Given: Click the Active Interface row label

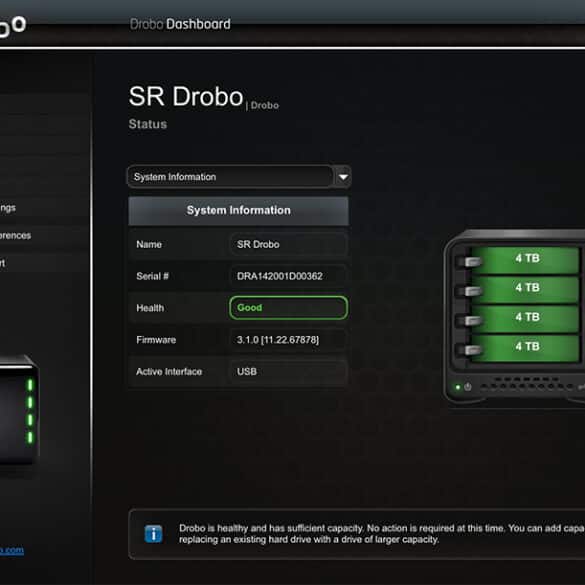Looking at the screenshot, I should [x=169, y=372].
